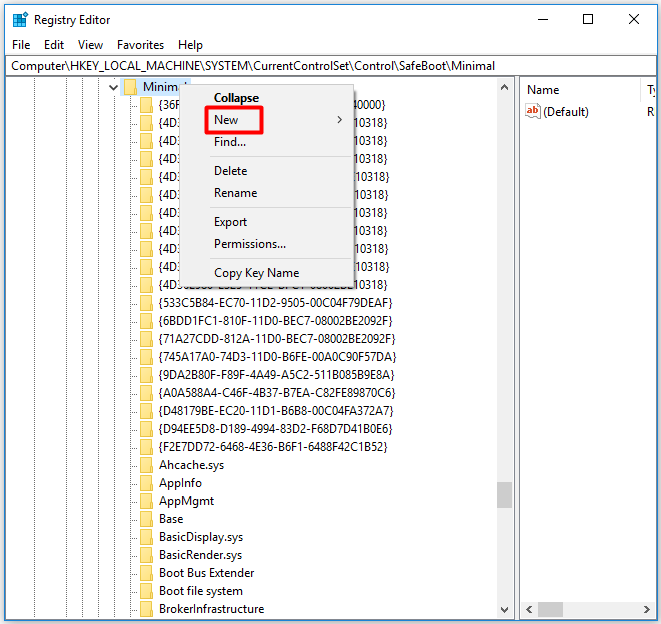Click the (Default) string value icon

[x=533, y=111]
